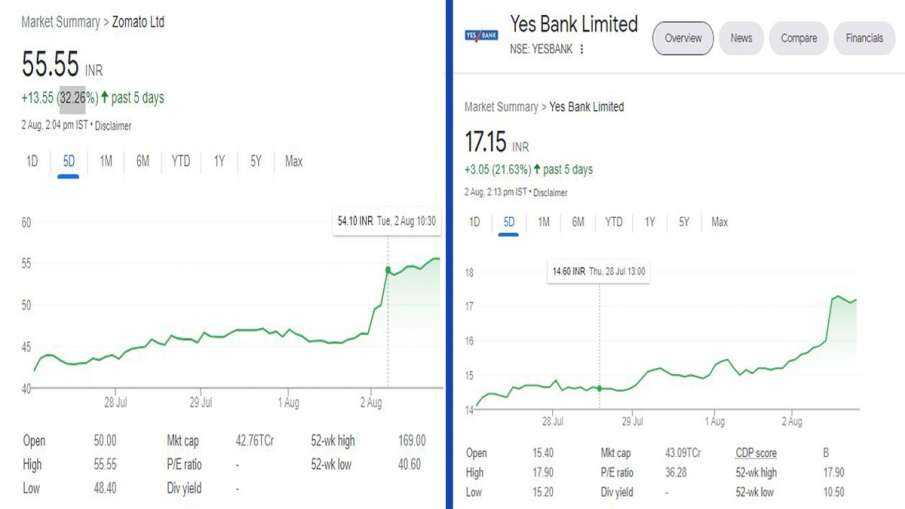Open the three-dot menu beside NSE: YESBANK
The height and width of the screenshot is (509, 905).
click(582, 49)
